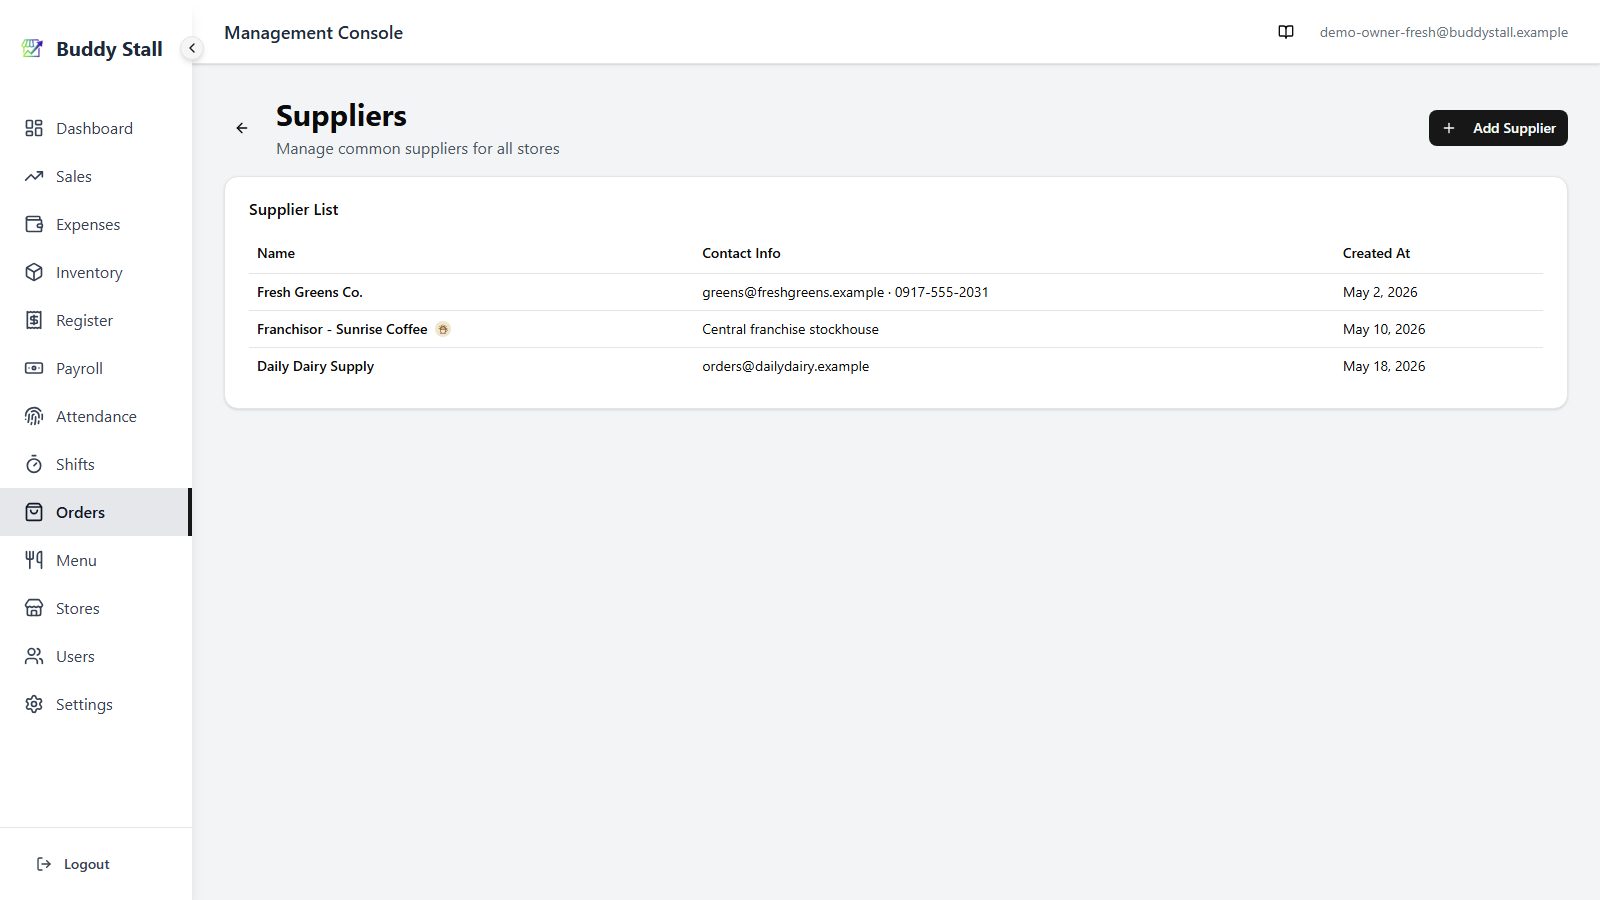
Task: Click the Shifts timer icon
Action: pyautogui.click(x=34, y=464)
